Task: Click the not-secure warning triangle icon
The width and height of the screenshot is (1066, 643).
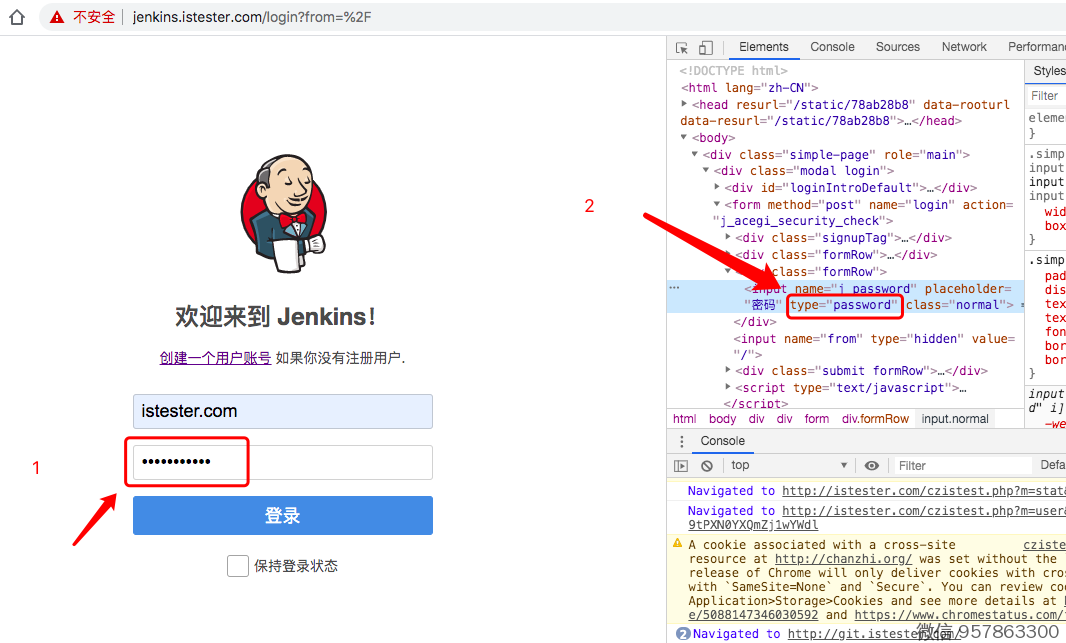Action: point(57,17)
